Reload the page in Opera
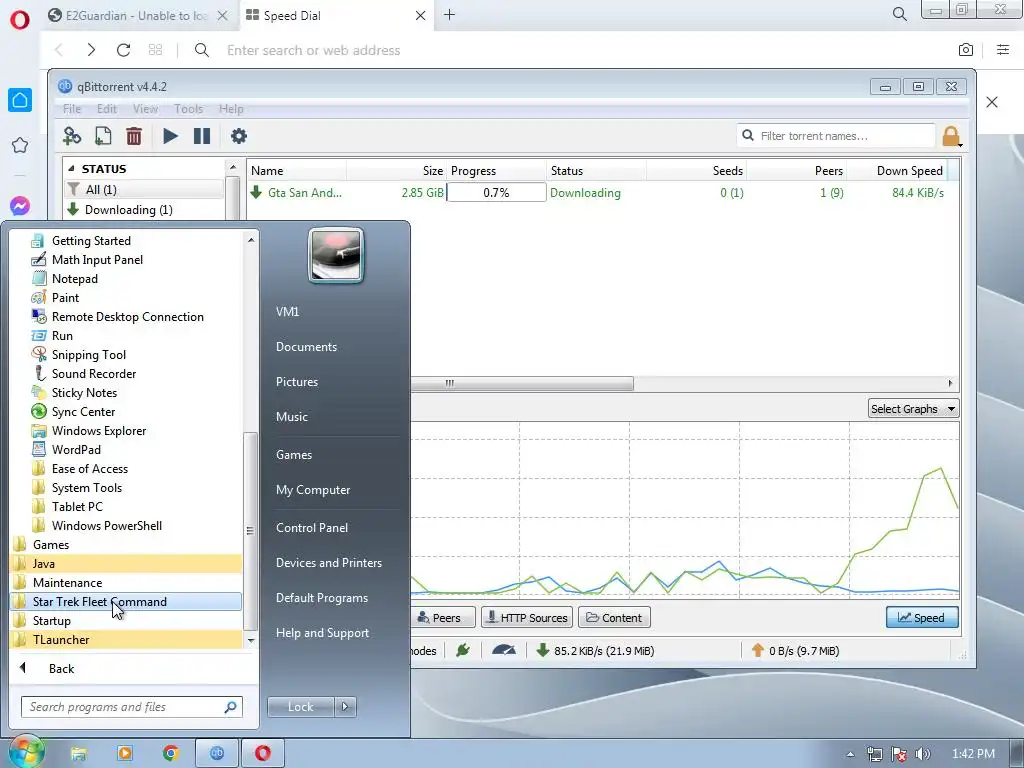This screenshot has height=768, width=1024. (123, 50)
